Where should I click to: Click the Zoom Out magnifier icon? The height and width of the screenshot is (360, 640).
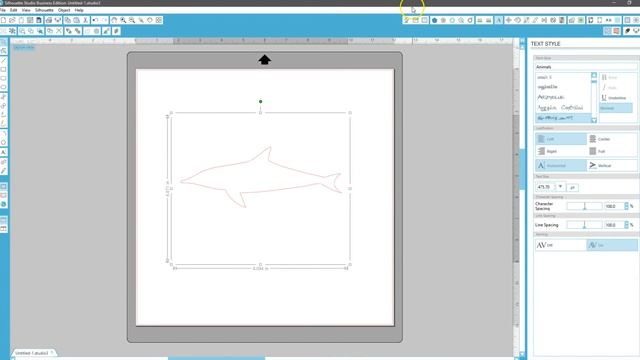pos(132,20)
